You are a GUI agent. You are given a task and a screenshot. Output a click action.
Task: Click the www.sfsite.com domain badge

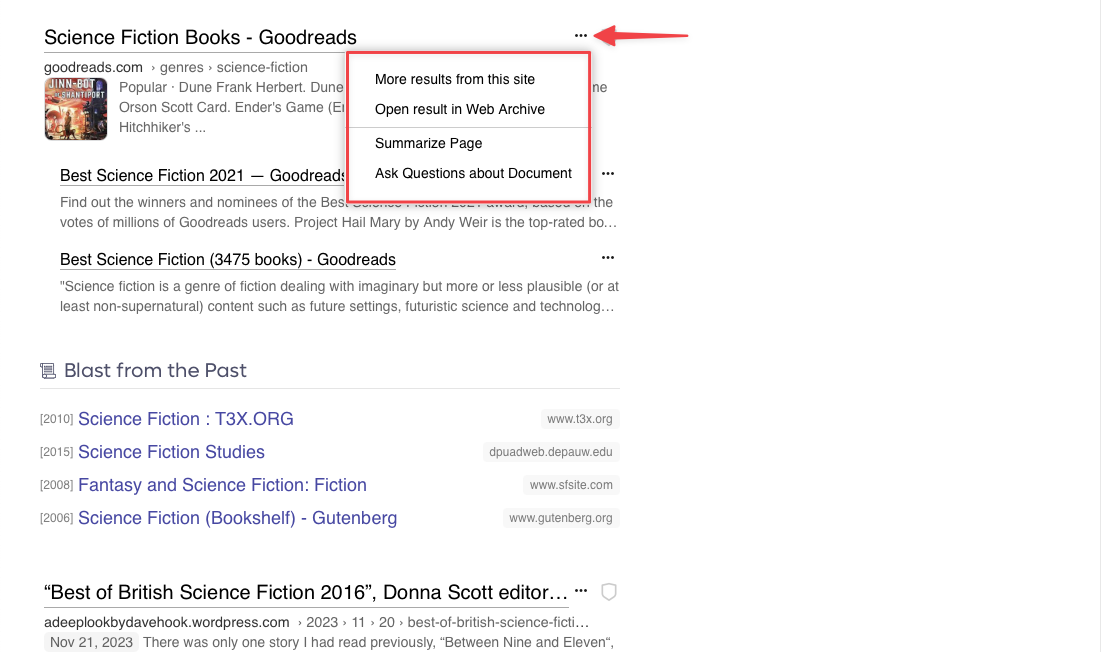click(x=571, y=485)
